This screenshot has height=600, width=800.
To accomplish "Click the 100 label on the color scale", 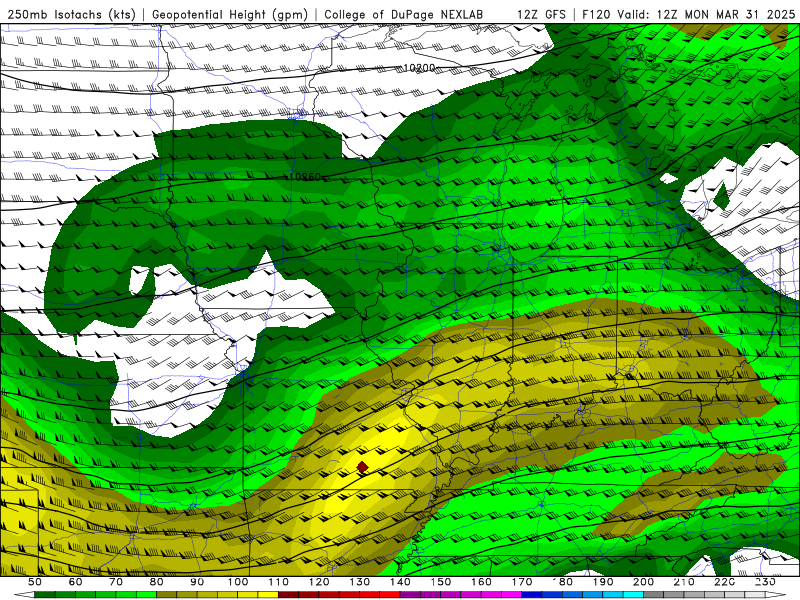I will [x=238, y=582].
